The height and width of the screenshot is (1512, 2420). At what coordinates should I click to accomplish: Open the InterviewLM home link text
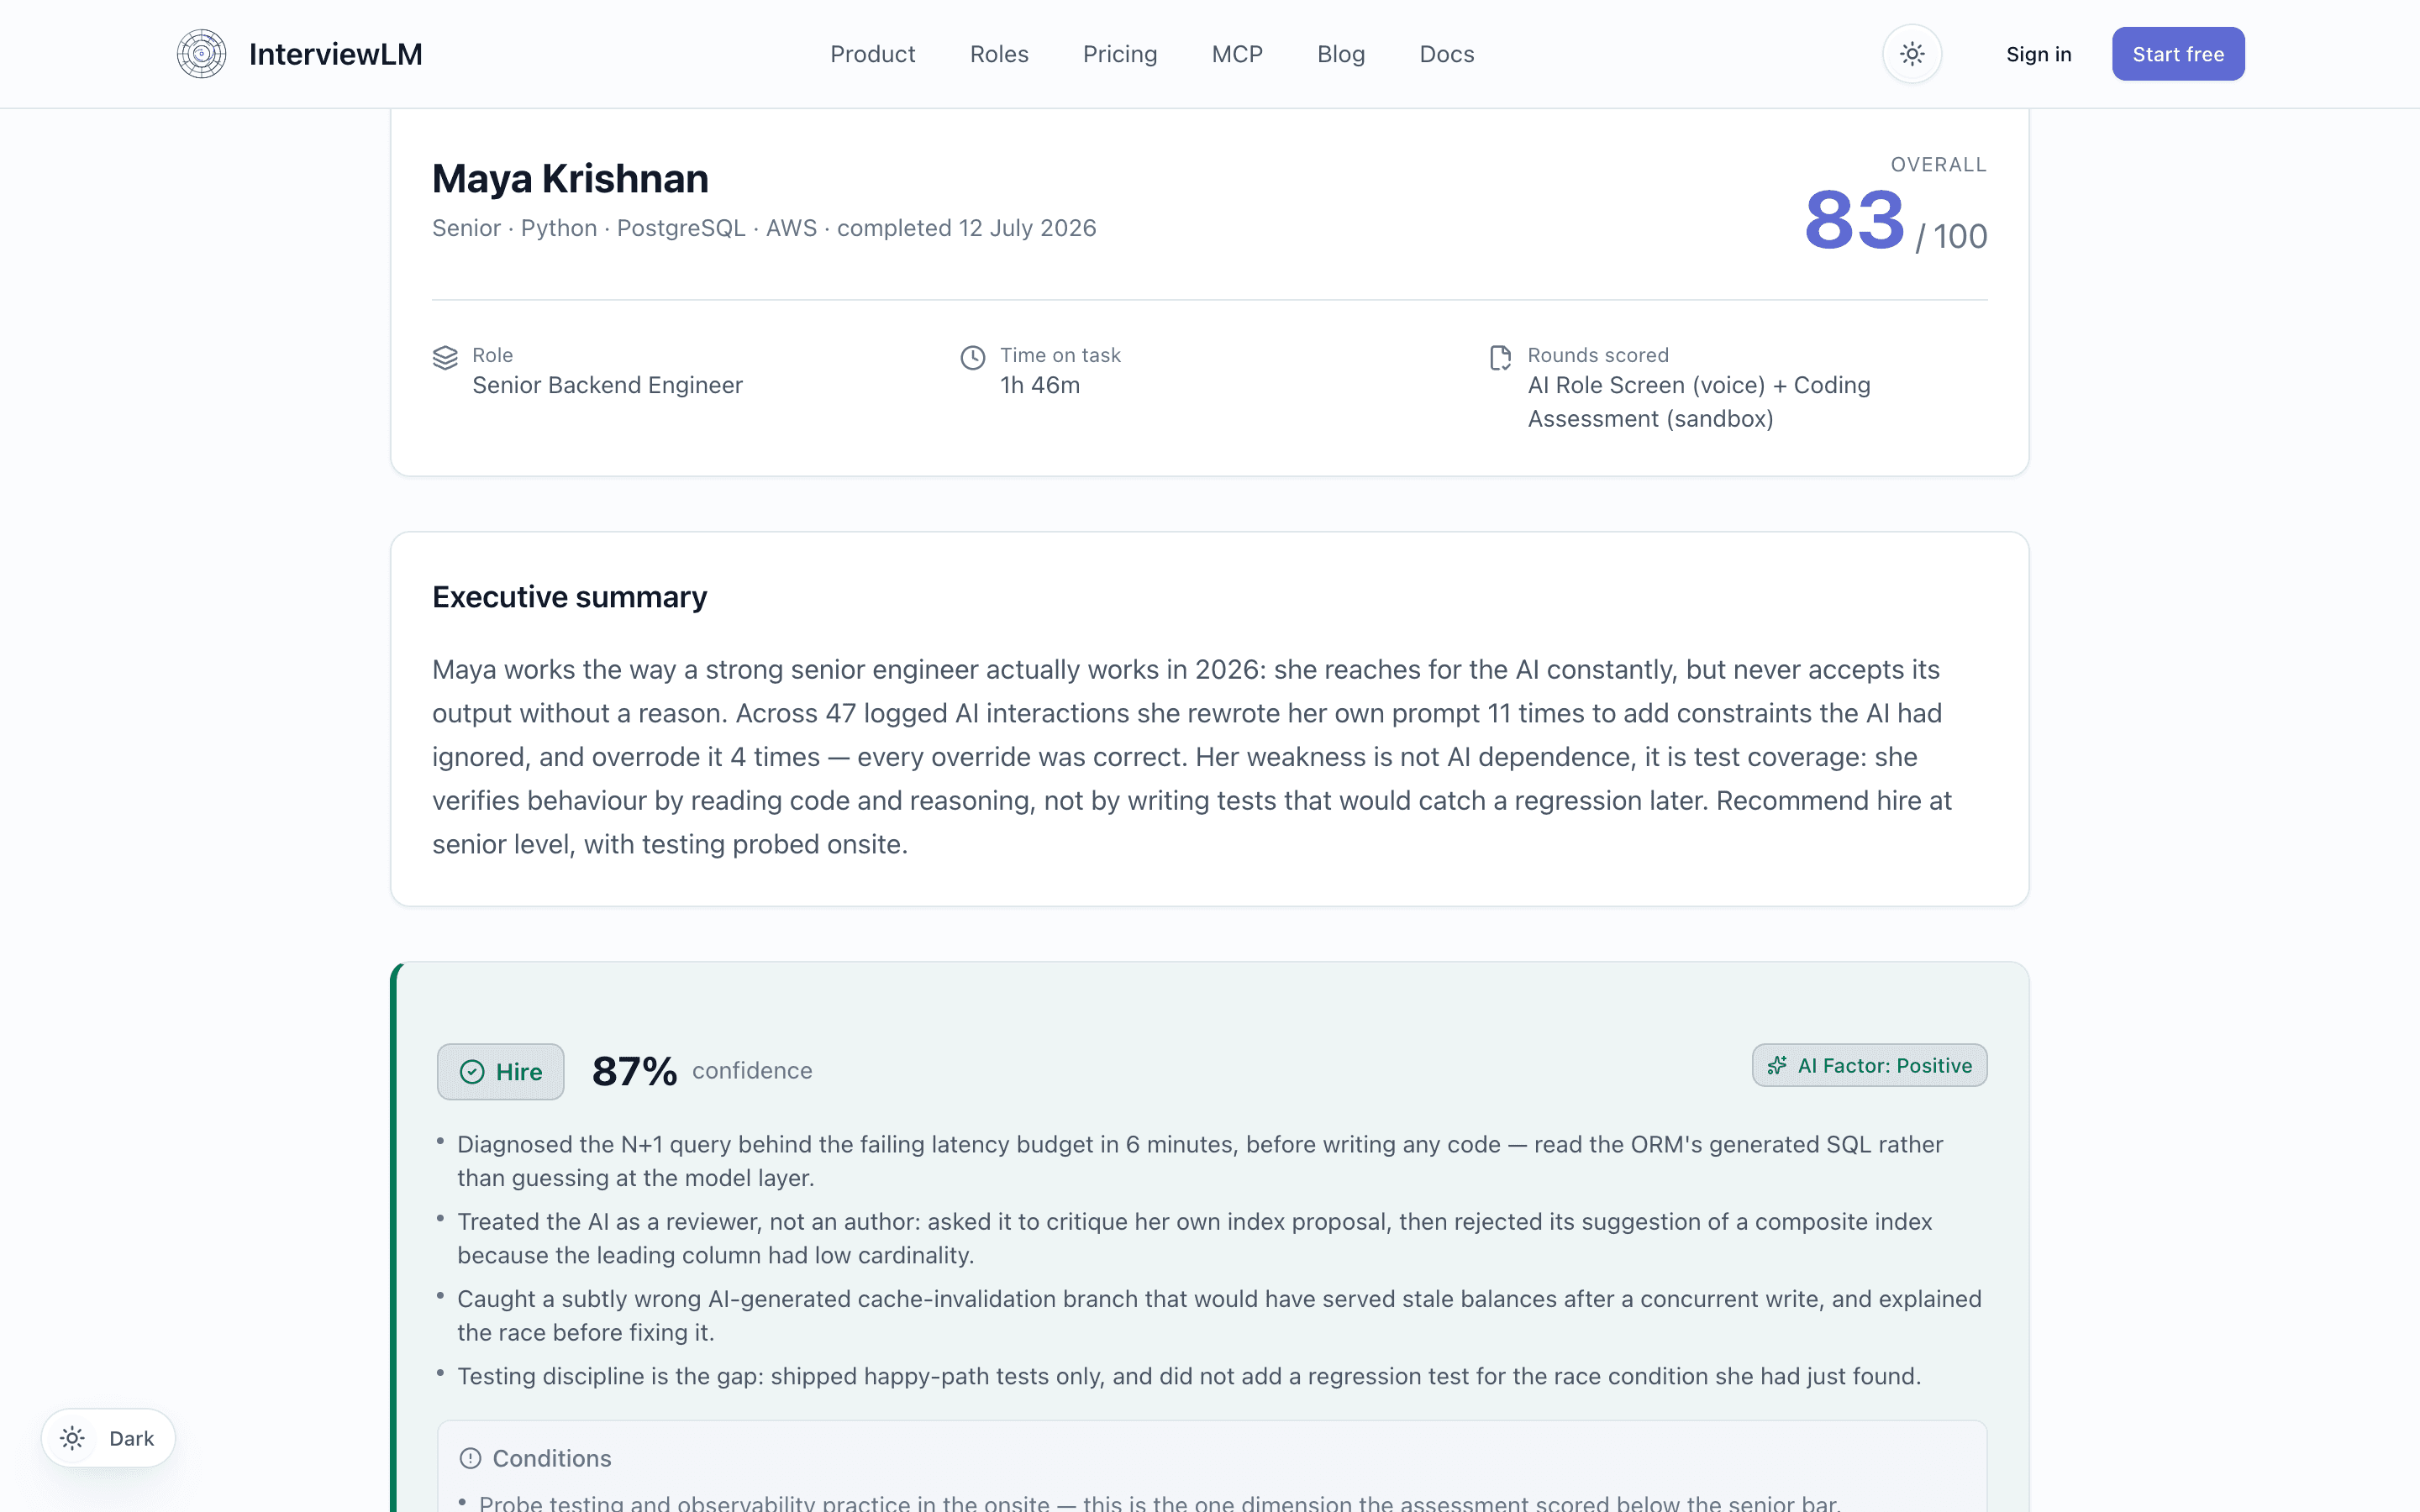pyautogui.click(x=335, y=54)
